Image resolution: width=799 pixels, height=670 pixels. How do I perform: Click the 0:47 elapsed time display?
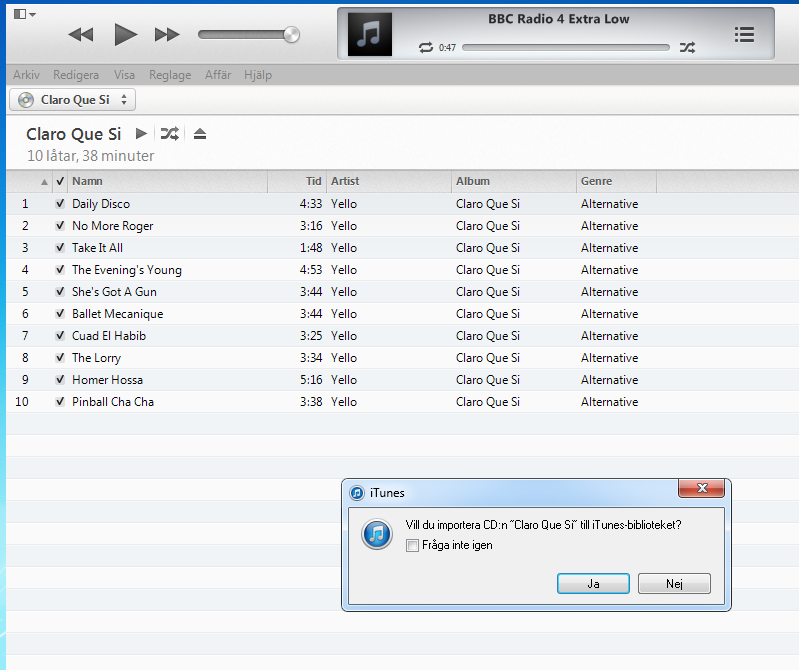point(447,47)
